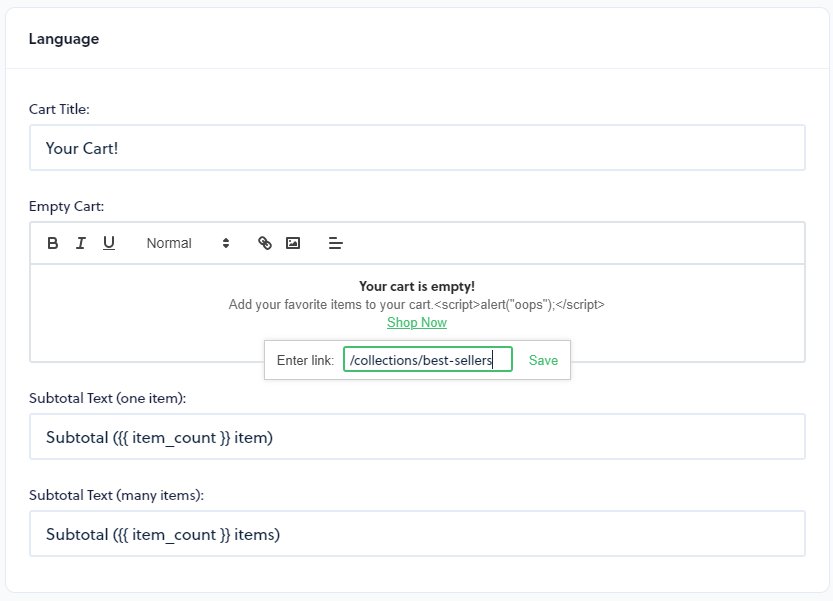Click the clean formatting icon in the toolbar
This screenshot has width=833, height=601.
(335, 242)
